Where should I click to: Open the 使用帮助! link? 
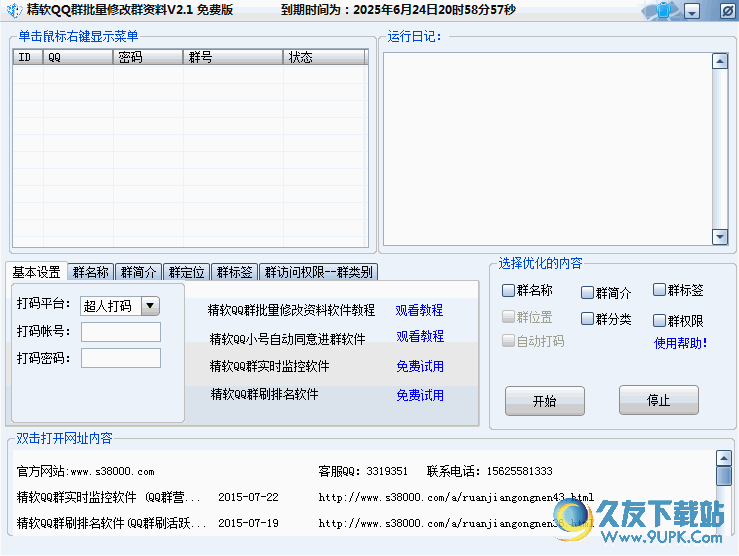click(681, 343)
